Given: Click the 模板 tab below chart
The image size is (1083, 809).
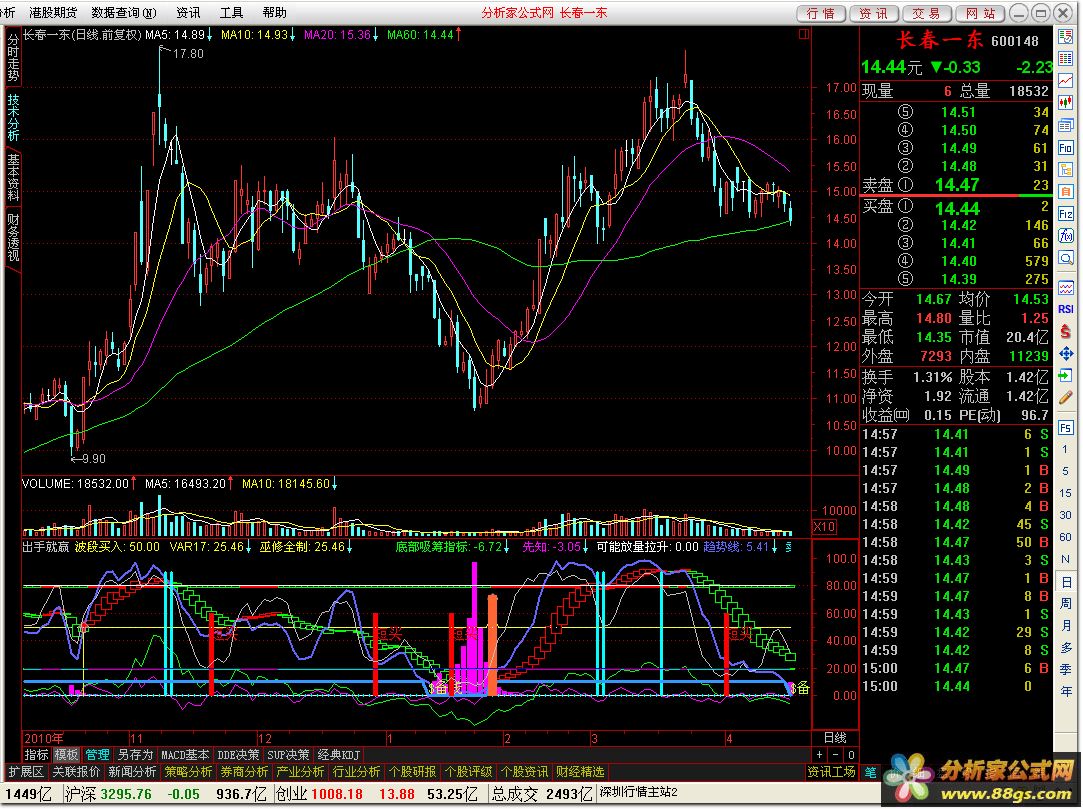Looking at the screenshot, I should [67, 754].
